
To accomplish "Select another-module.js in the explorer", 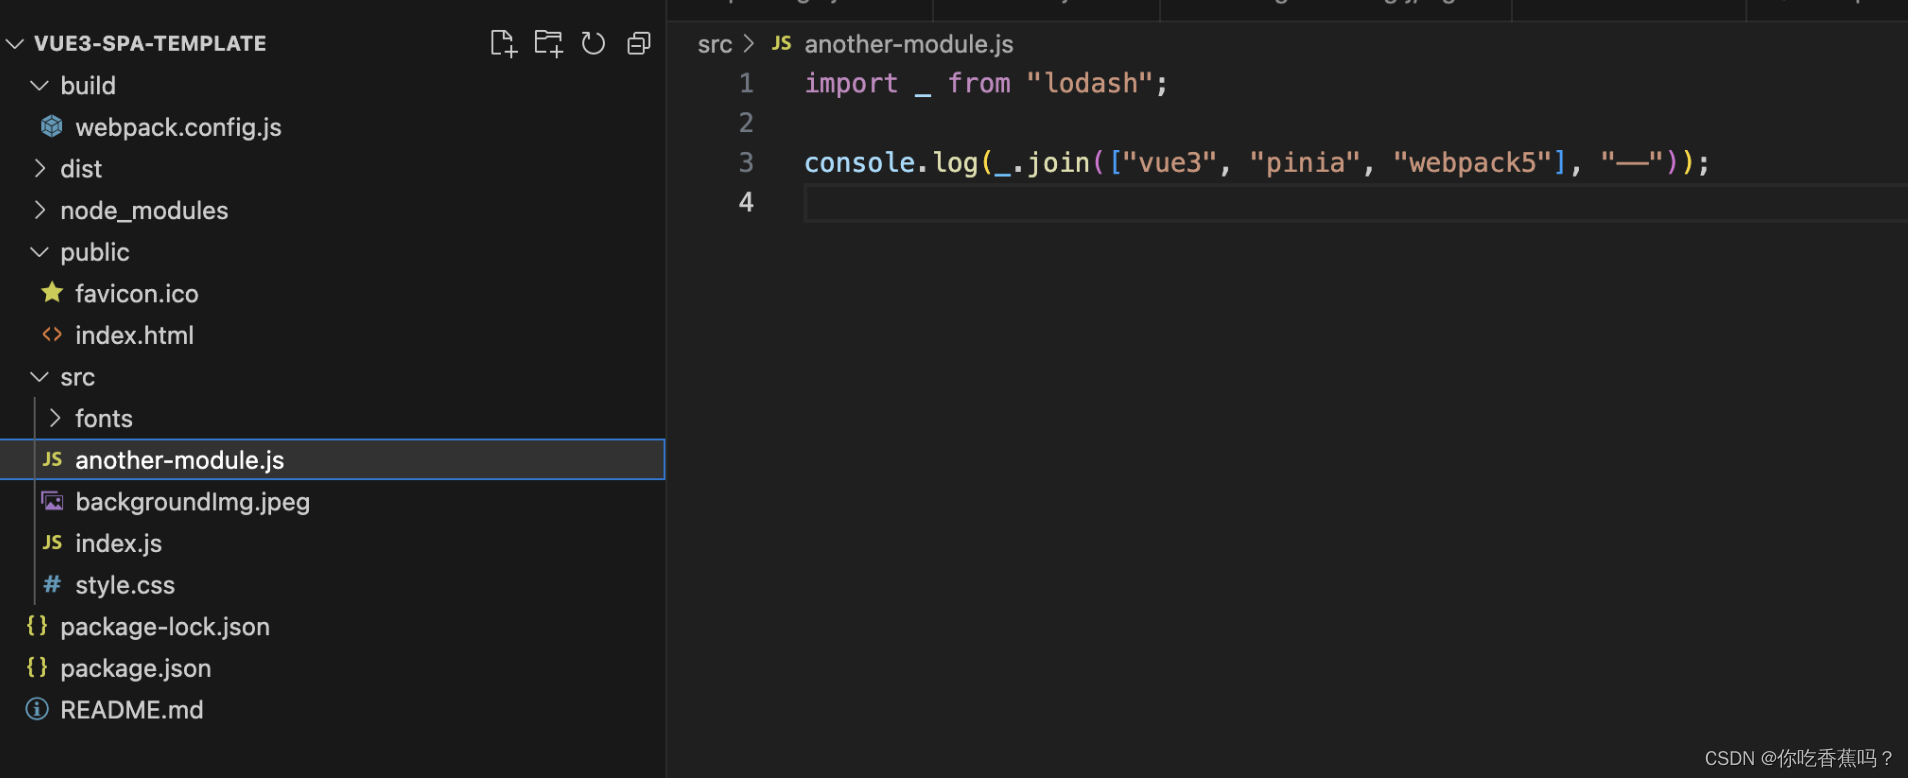I will pos(332,460).
